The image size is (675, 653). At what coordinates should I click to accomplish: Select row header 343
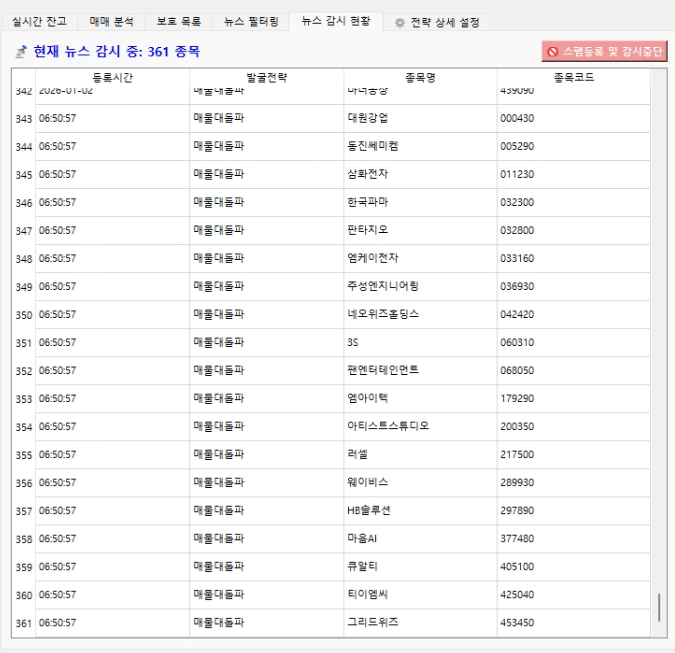(24, 119)
